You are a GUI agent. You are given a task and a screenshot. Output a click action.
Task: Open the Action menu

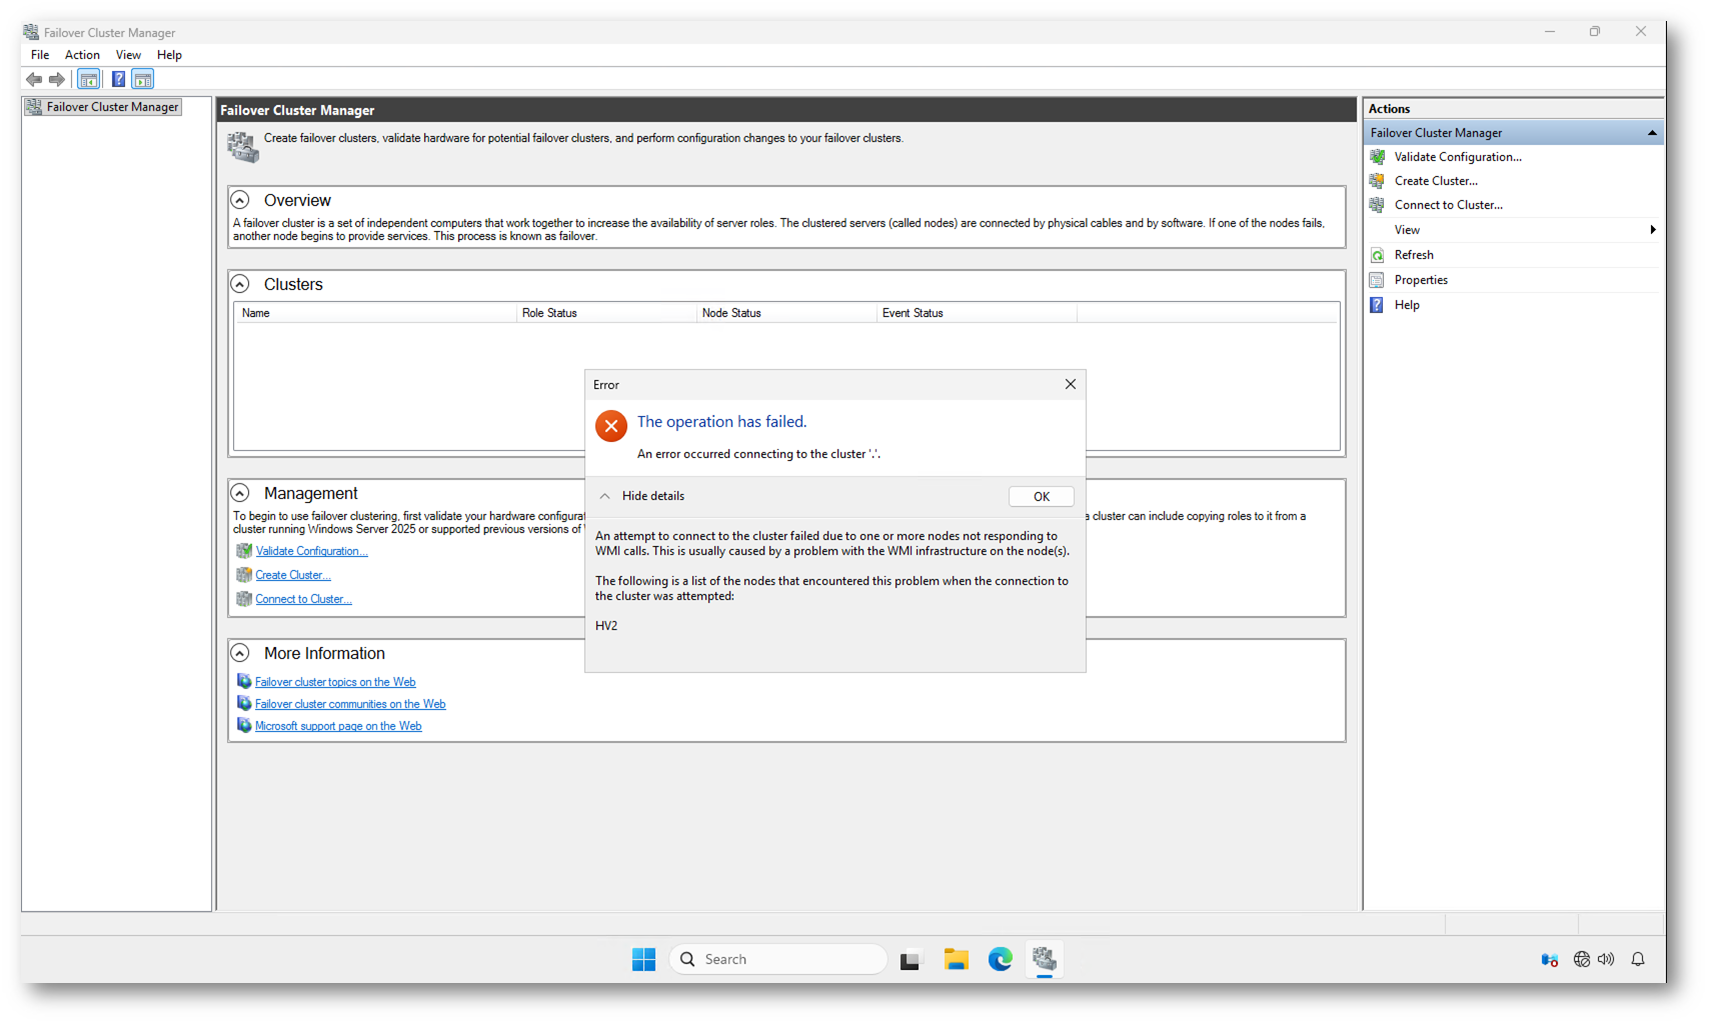82,55
